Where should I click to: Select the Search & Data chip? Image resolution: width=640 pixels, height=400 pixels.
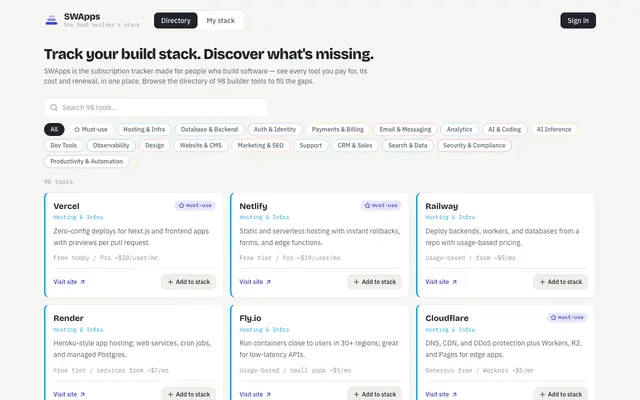click(x=408, y=145)
